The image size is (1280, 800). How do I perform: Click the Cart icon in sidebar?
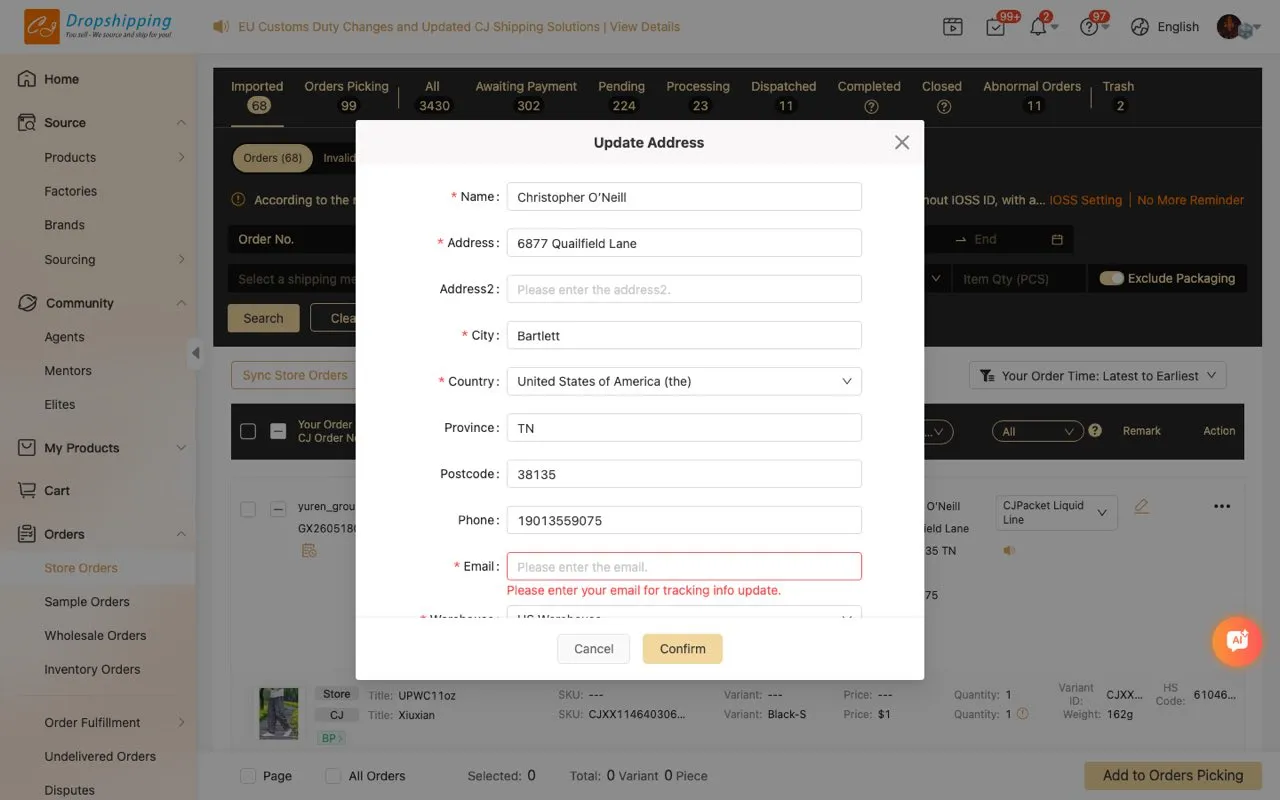pyautogui.click(x=27, y=490)
